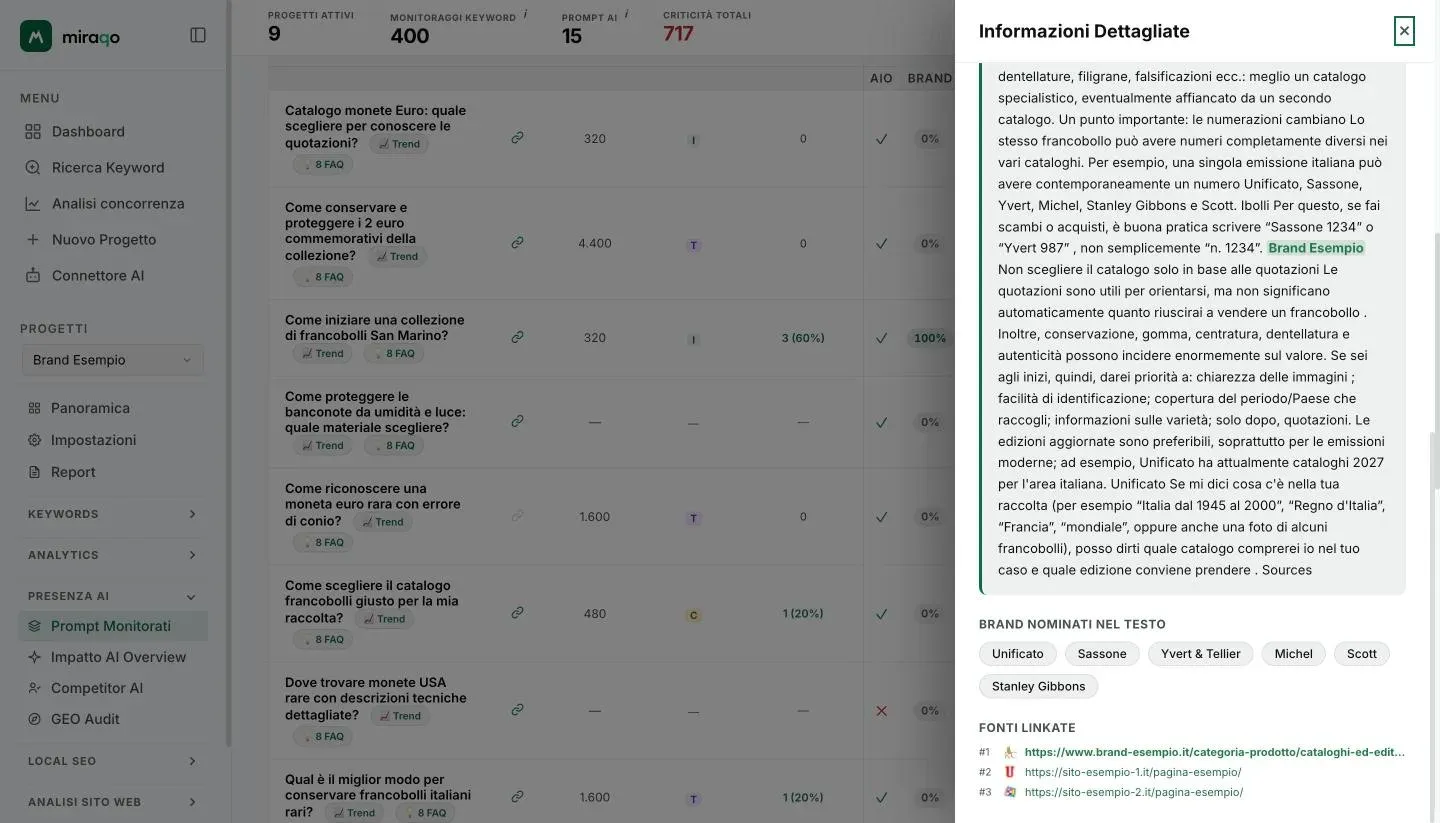Click the 1 (20%) value in catalogo francobolli row
The image size is (1440, 823).
click(802, 614)
